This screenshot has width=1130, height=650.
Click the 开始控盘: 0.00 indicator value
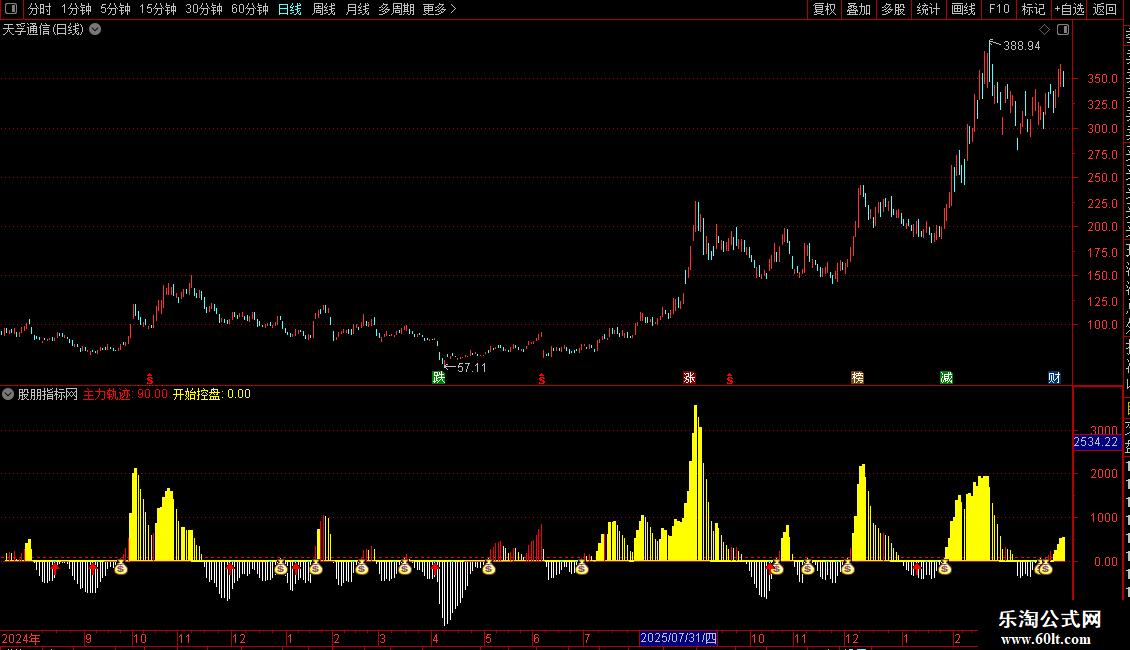tap(211, 394)
